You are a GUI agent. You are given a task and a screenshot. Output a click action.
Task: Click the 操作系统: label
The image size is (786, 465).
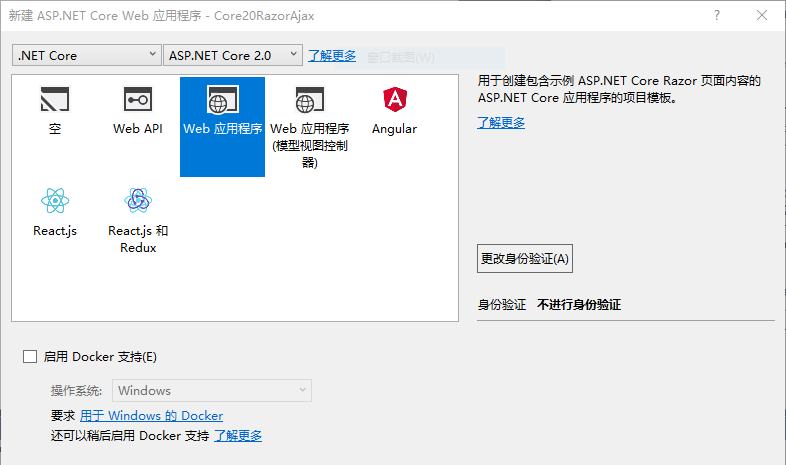pos(76,391)
